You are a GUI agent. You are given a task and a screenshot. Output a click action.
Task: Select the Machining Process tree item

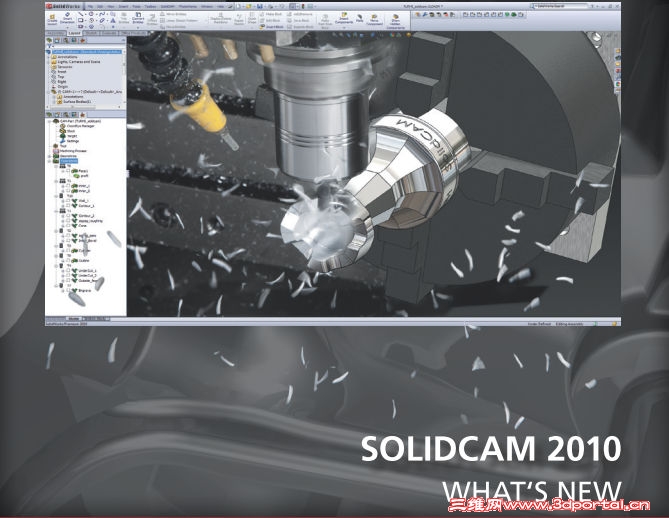point(70,151)
